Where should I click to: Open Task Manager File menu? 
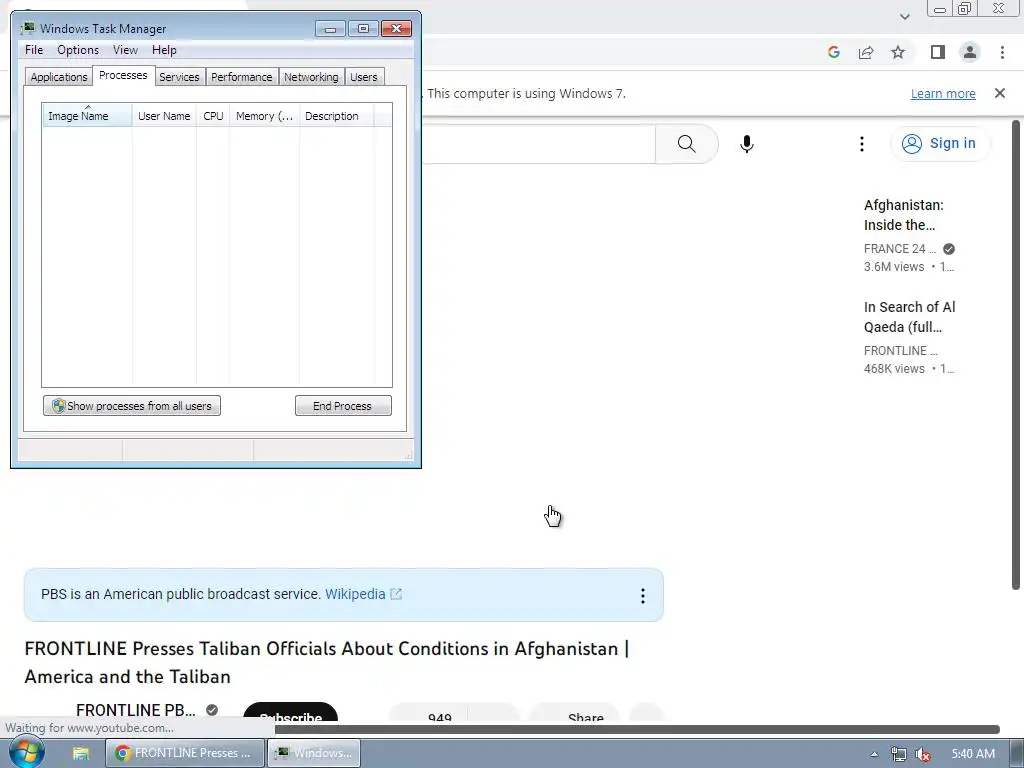pyautogui.click(x=34, y=50)
